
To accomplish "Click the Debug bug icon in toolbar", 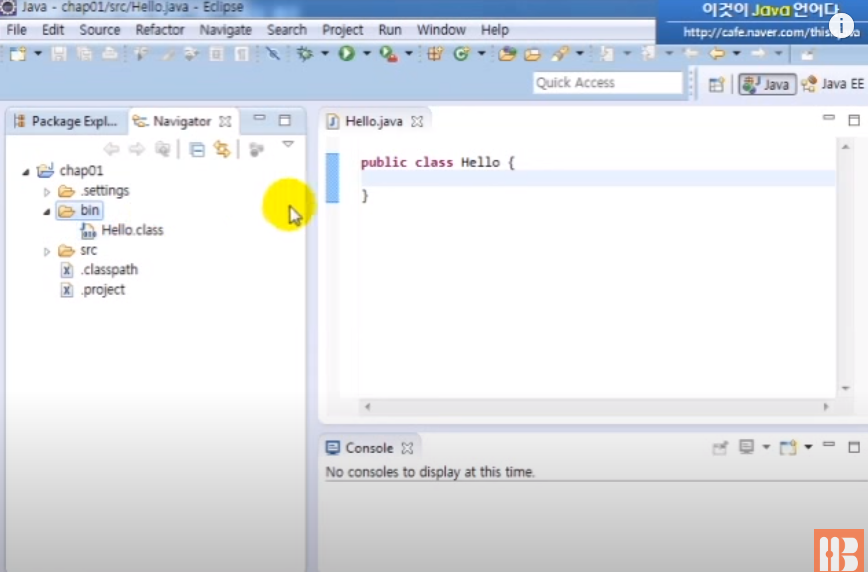I will coord(304,54).
